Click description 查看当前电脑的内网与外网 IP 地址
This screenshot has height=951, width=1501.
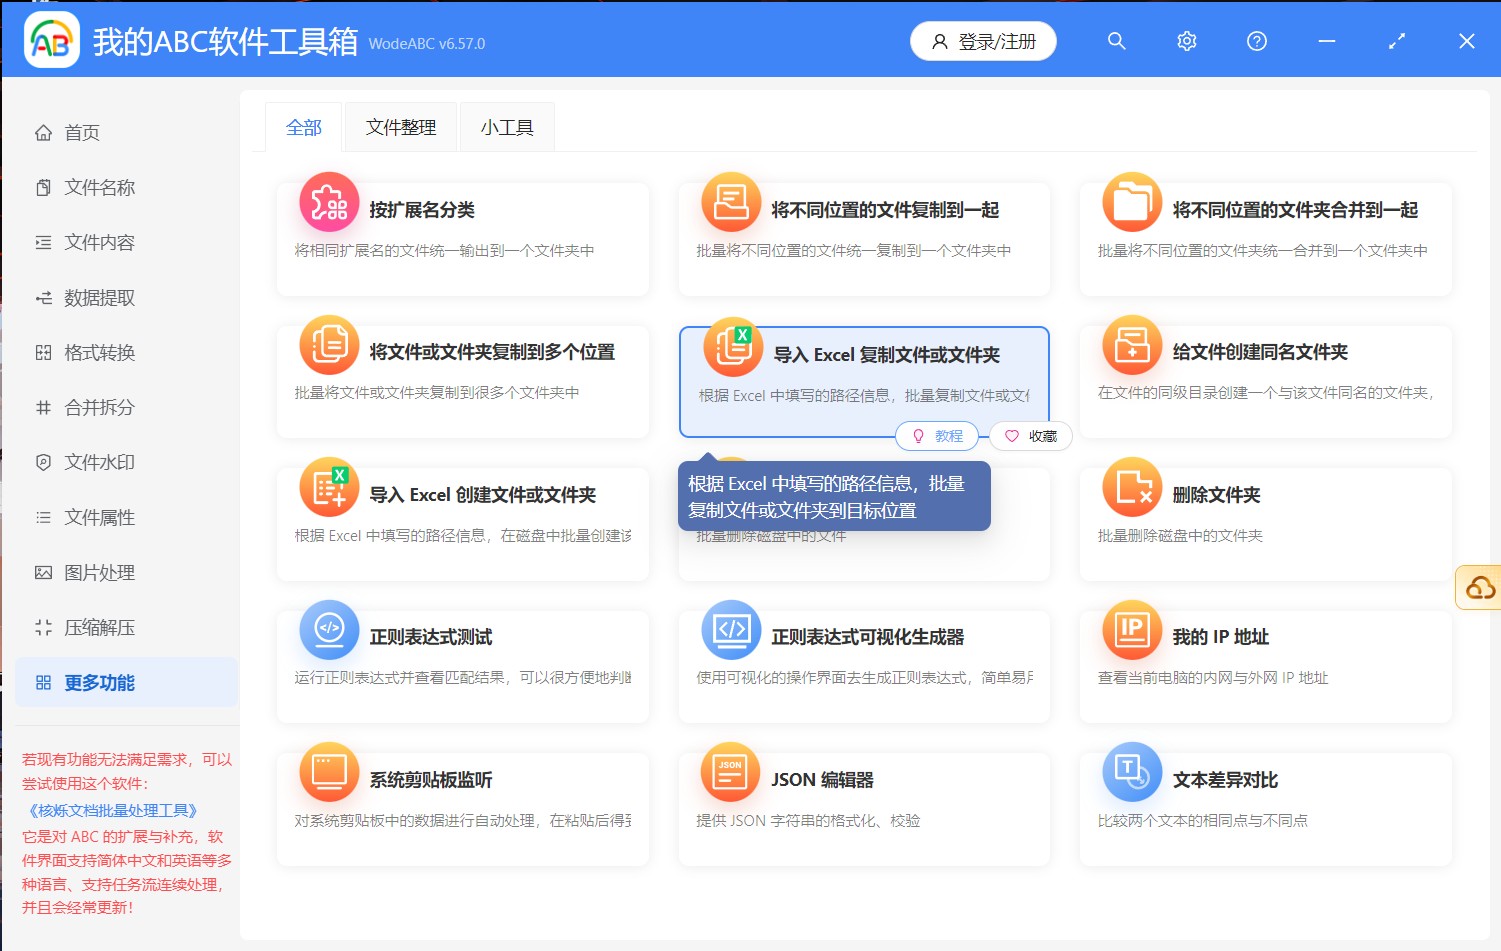pos(1213,678)
